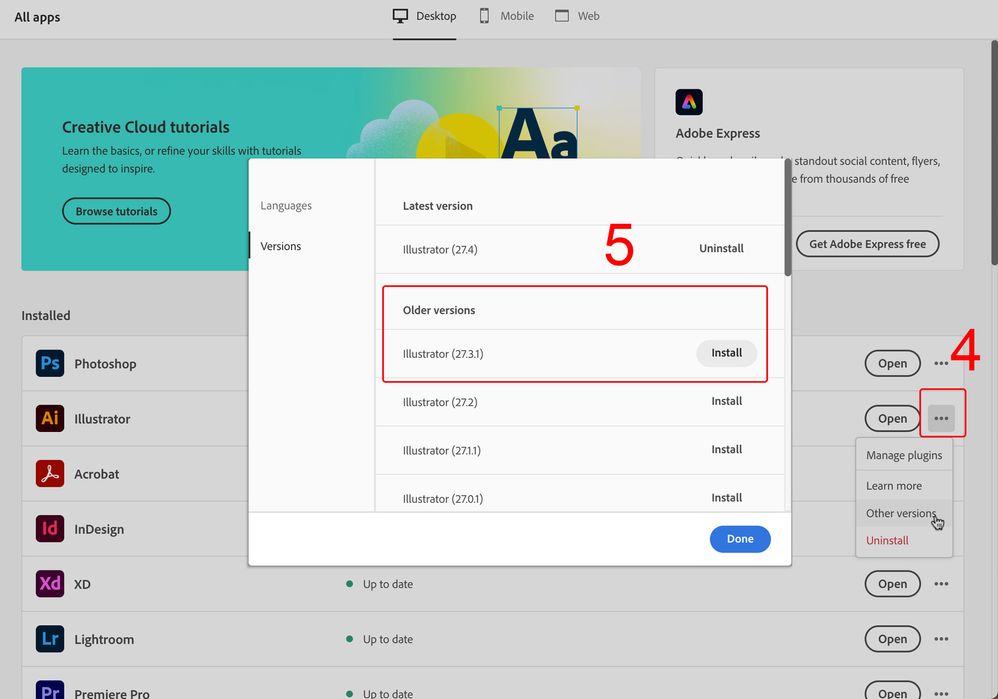Click the 'Installed' section label
The image size is (998, 699).
46,316
